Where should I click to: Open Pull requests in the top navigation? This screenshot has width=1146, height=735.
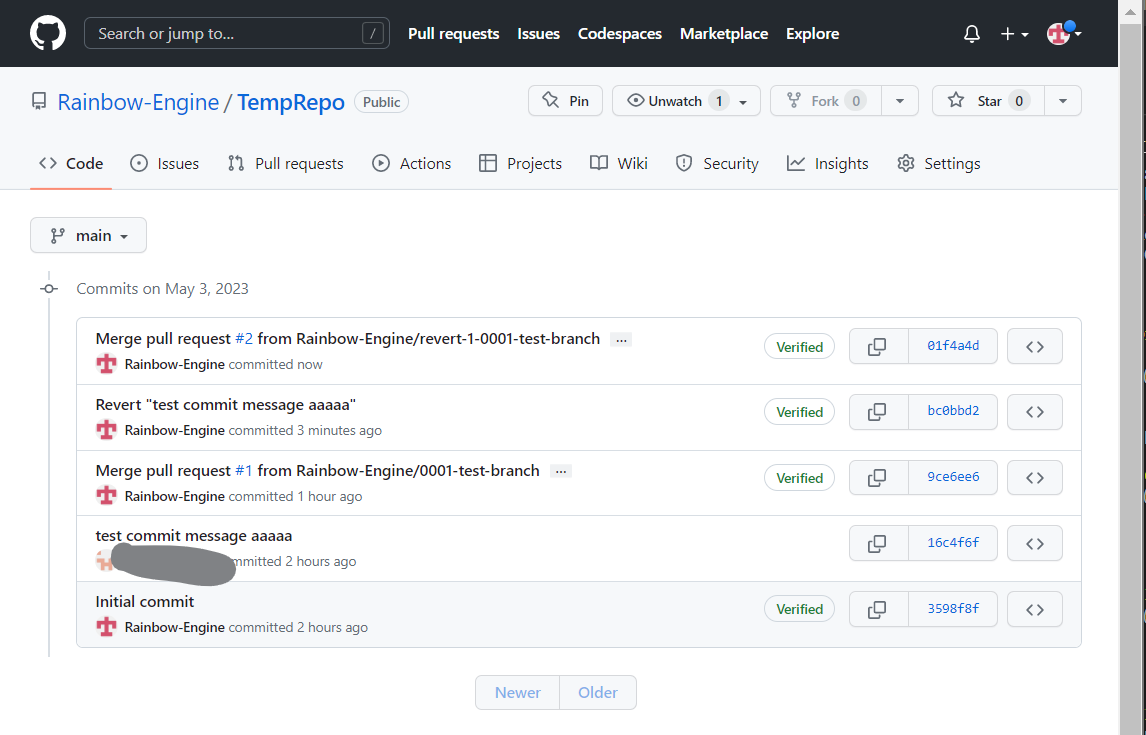[x=454, y=34]
